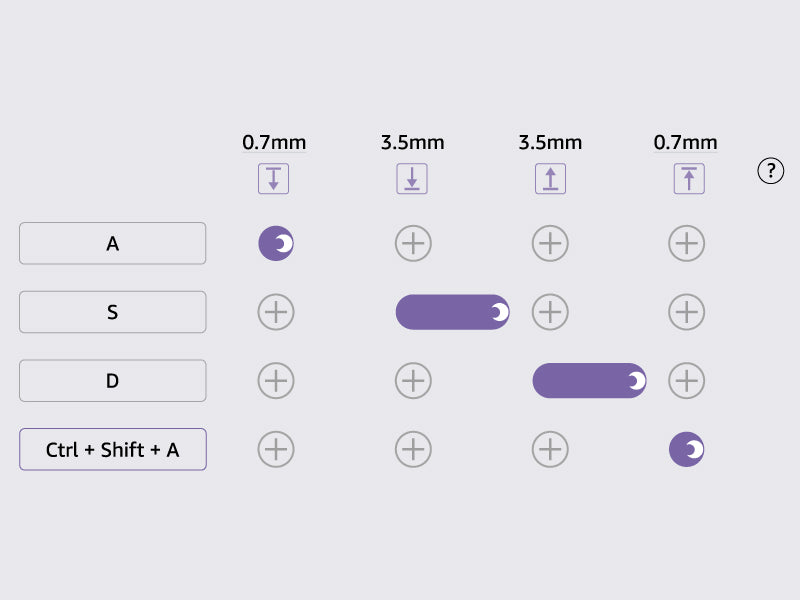Select the last 0.7mm full release icon
Viewport: 800px width, 600px height.
click(x=687, y=178)
